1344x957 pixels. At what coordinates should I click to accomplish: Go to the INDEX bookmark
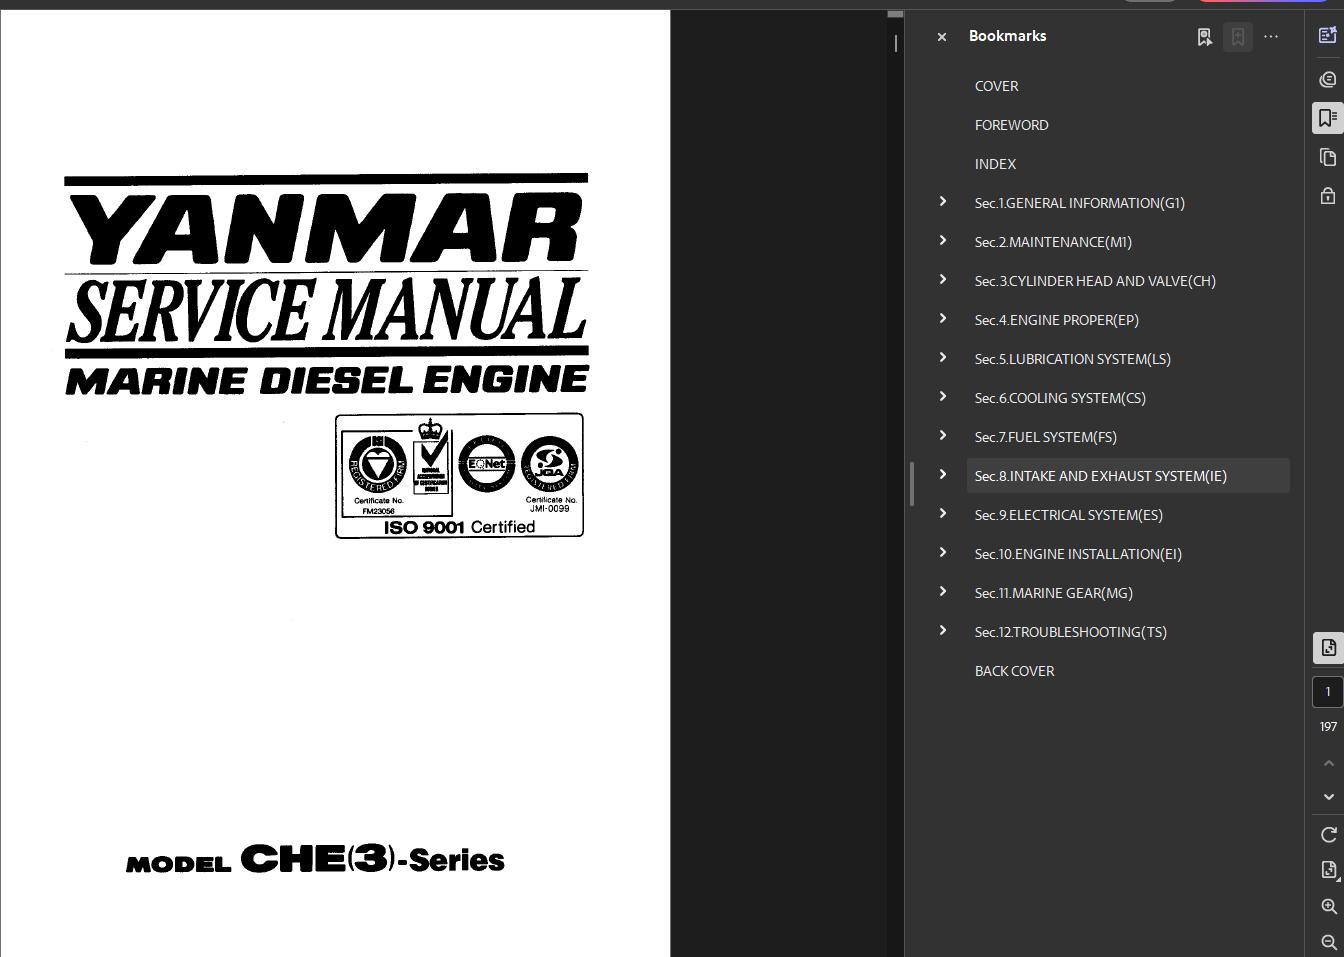click(996, 165)
